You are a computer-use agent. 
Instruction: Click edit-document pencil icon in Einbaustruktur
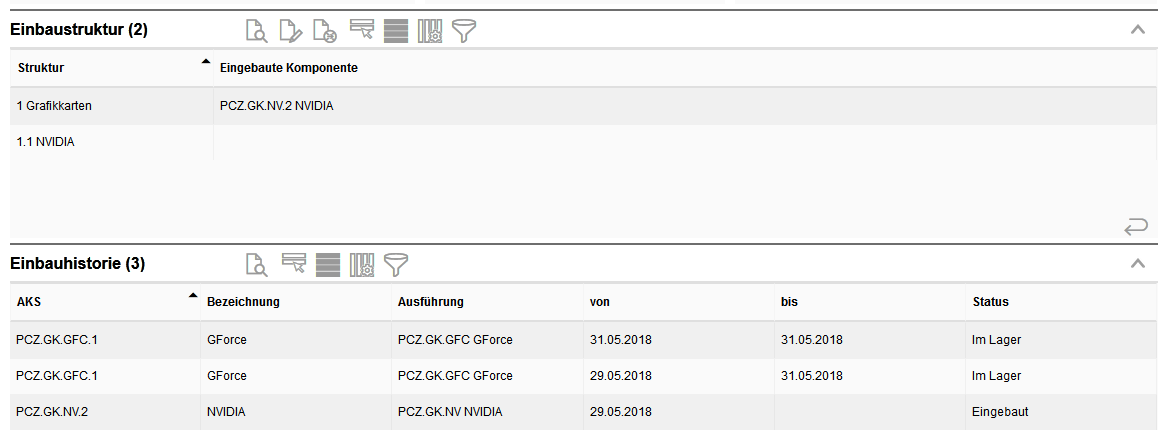click(290, 31)
